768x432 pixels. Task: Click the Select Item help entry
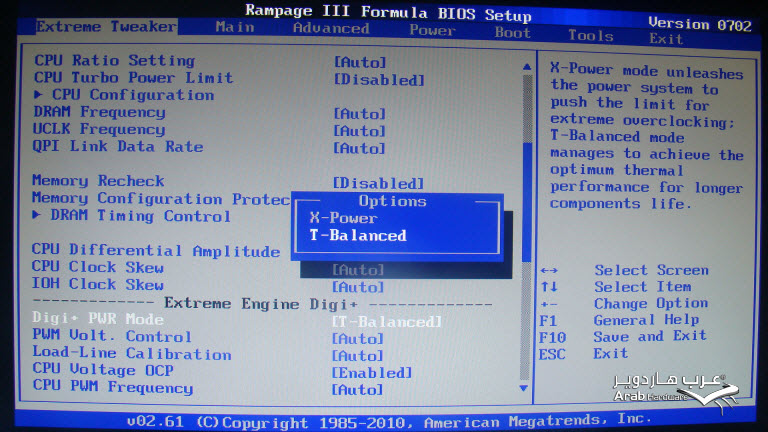643,287
